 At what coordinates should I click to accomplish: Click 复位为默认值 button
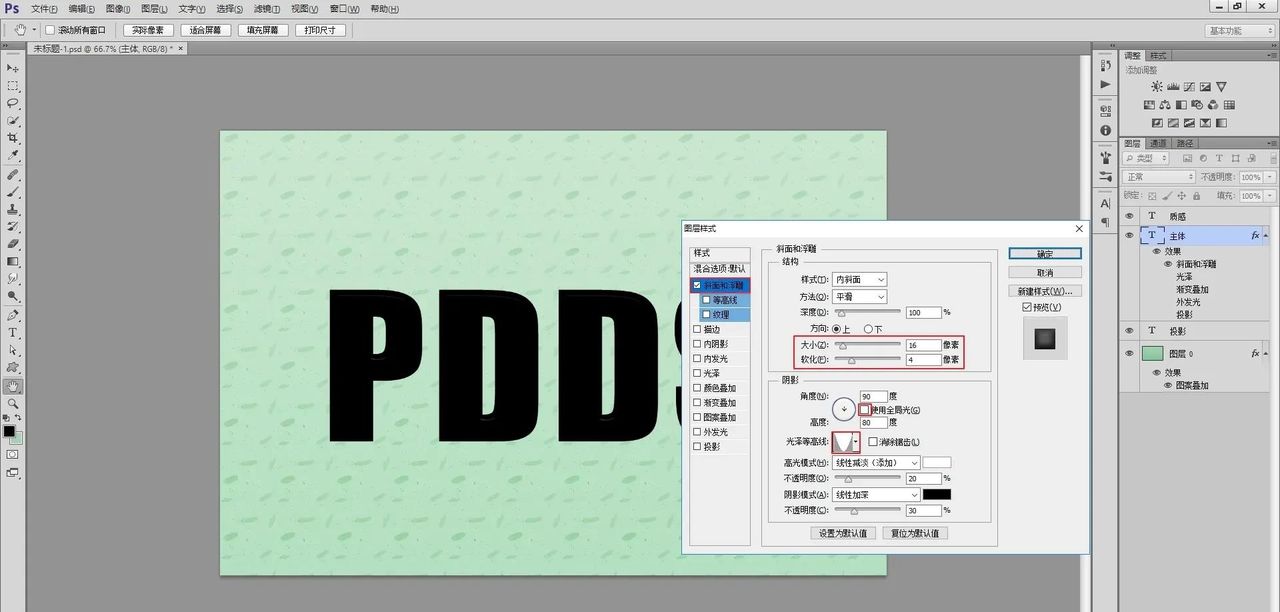tap(914, 534)
